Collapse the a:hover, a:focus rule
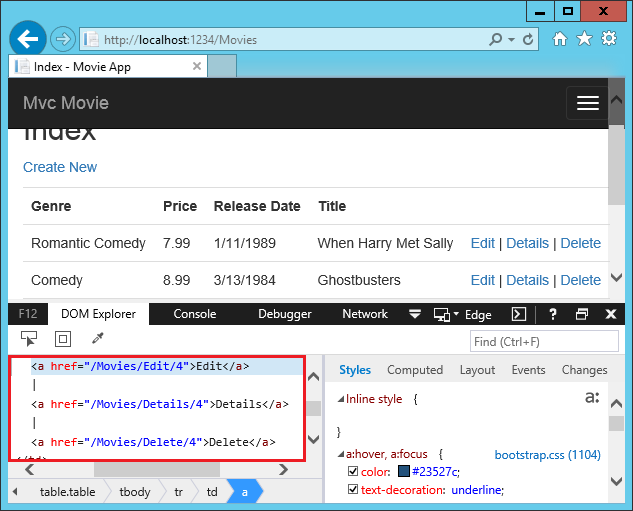Screen dimensions: 633x511 pyautogui.click(x=338, y=455)
